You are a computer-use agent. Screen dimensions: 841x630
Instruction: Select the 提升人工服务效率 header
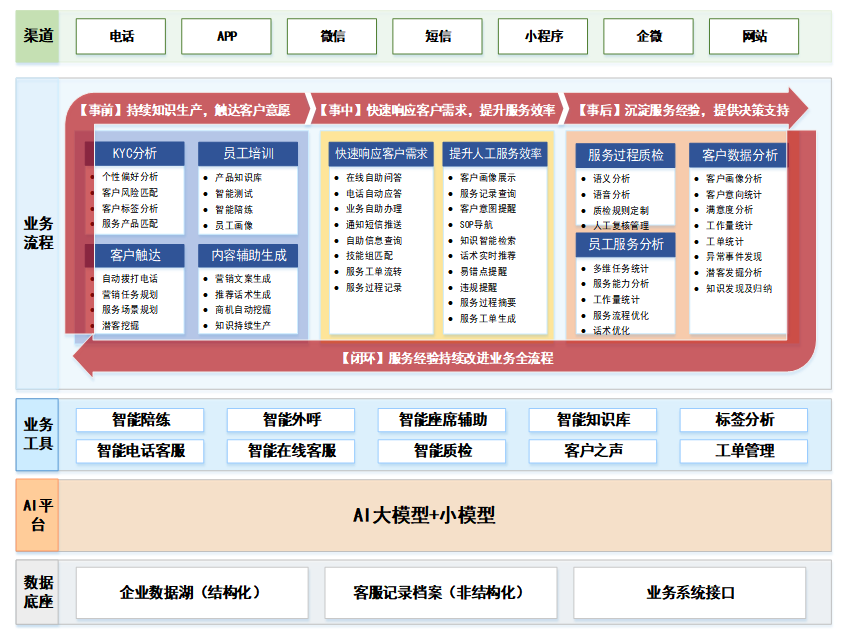point(495,154)
